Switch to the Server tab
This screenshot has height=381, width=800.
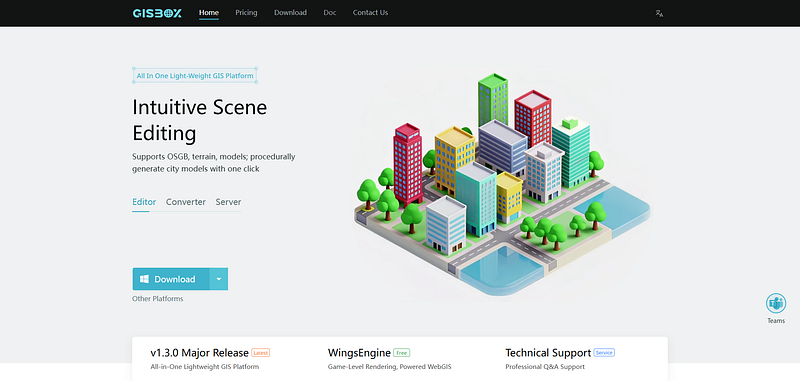point(228,202)
